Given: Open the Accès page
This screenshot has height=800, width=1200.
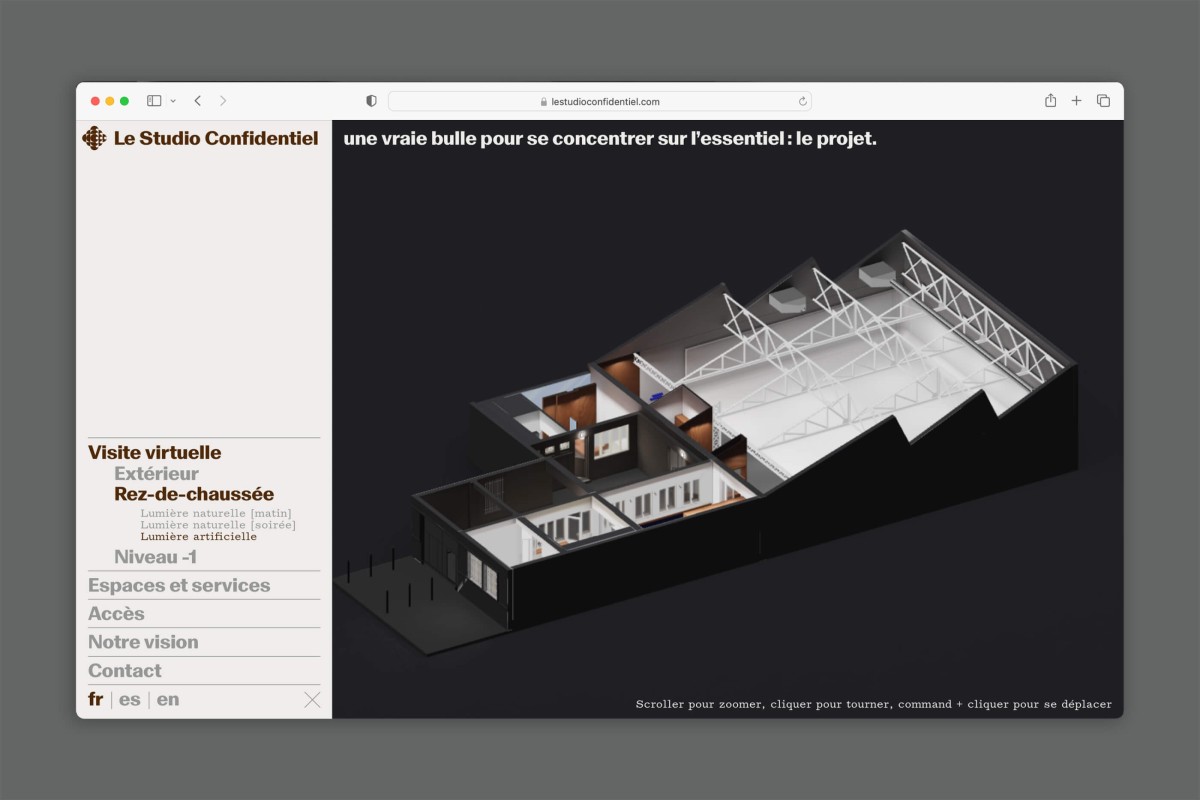Looking at the screenshot, I should [x=117, y=613].
